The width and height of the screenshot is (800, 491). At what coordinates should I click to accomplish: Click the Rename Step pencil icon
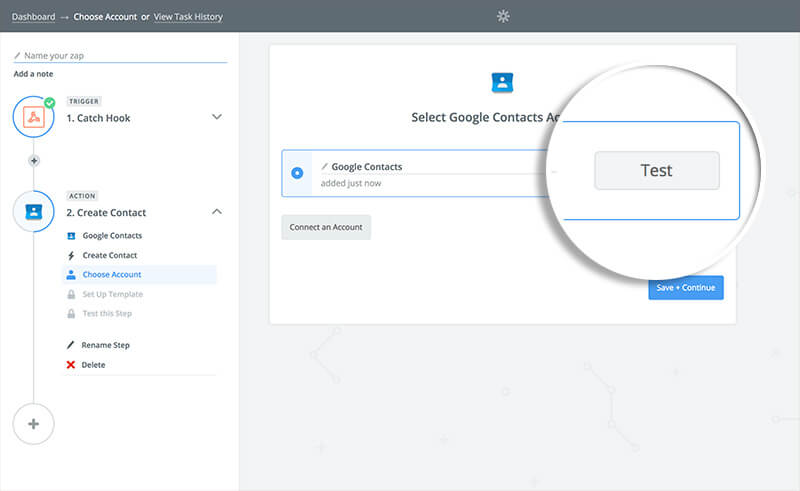(x=71, y=345)
